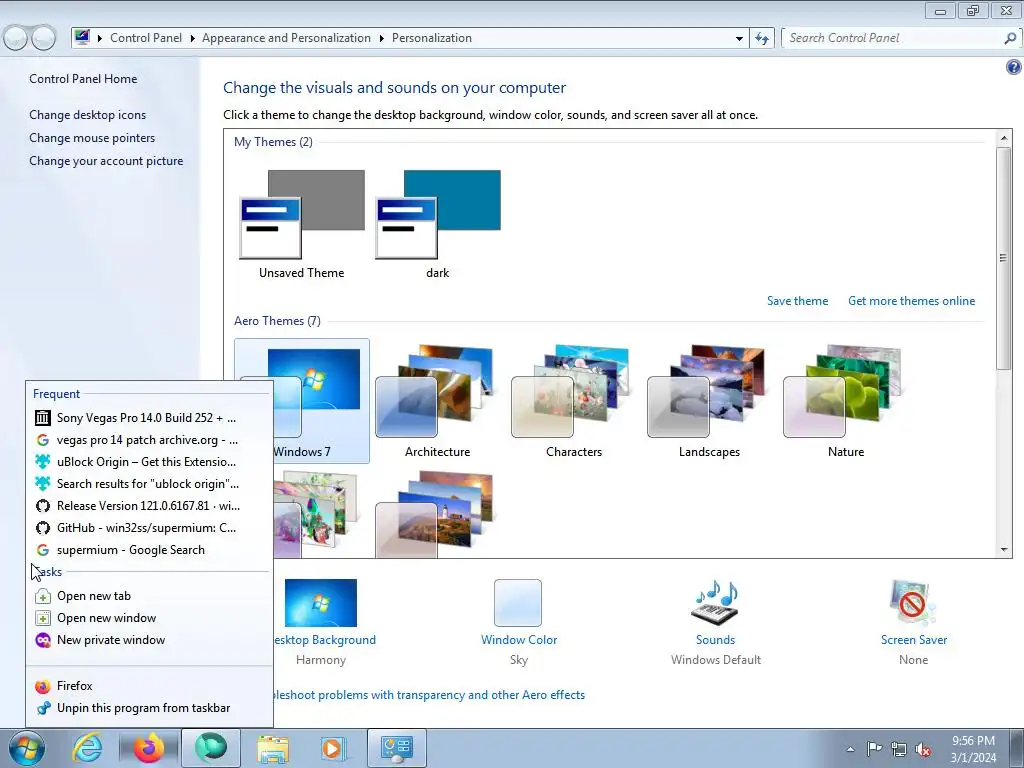
Task: Click the Action Center flag tray icon
Action: (x=874, y=749)
